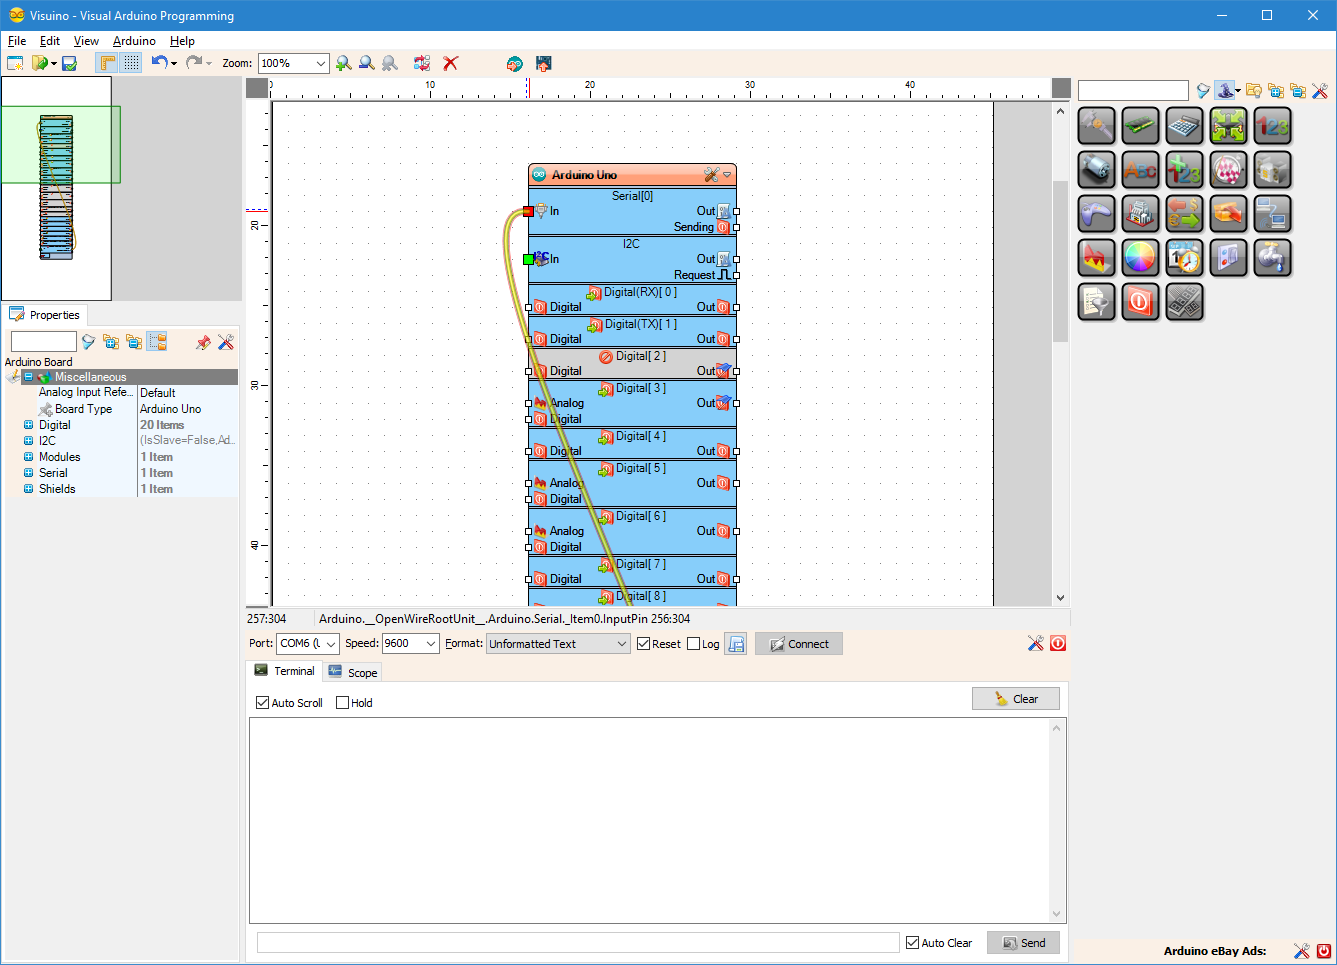
Task: Enable the Log checkbox
Action: 694,644
